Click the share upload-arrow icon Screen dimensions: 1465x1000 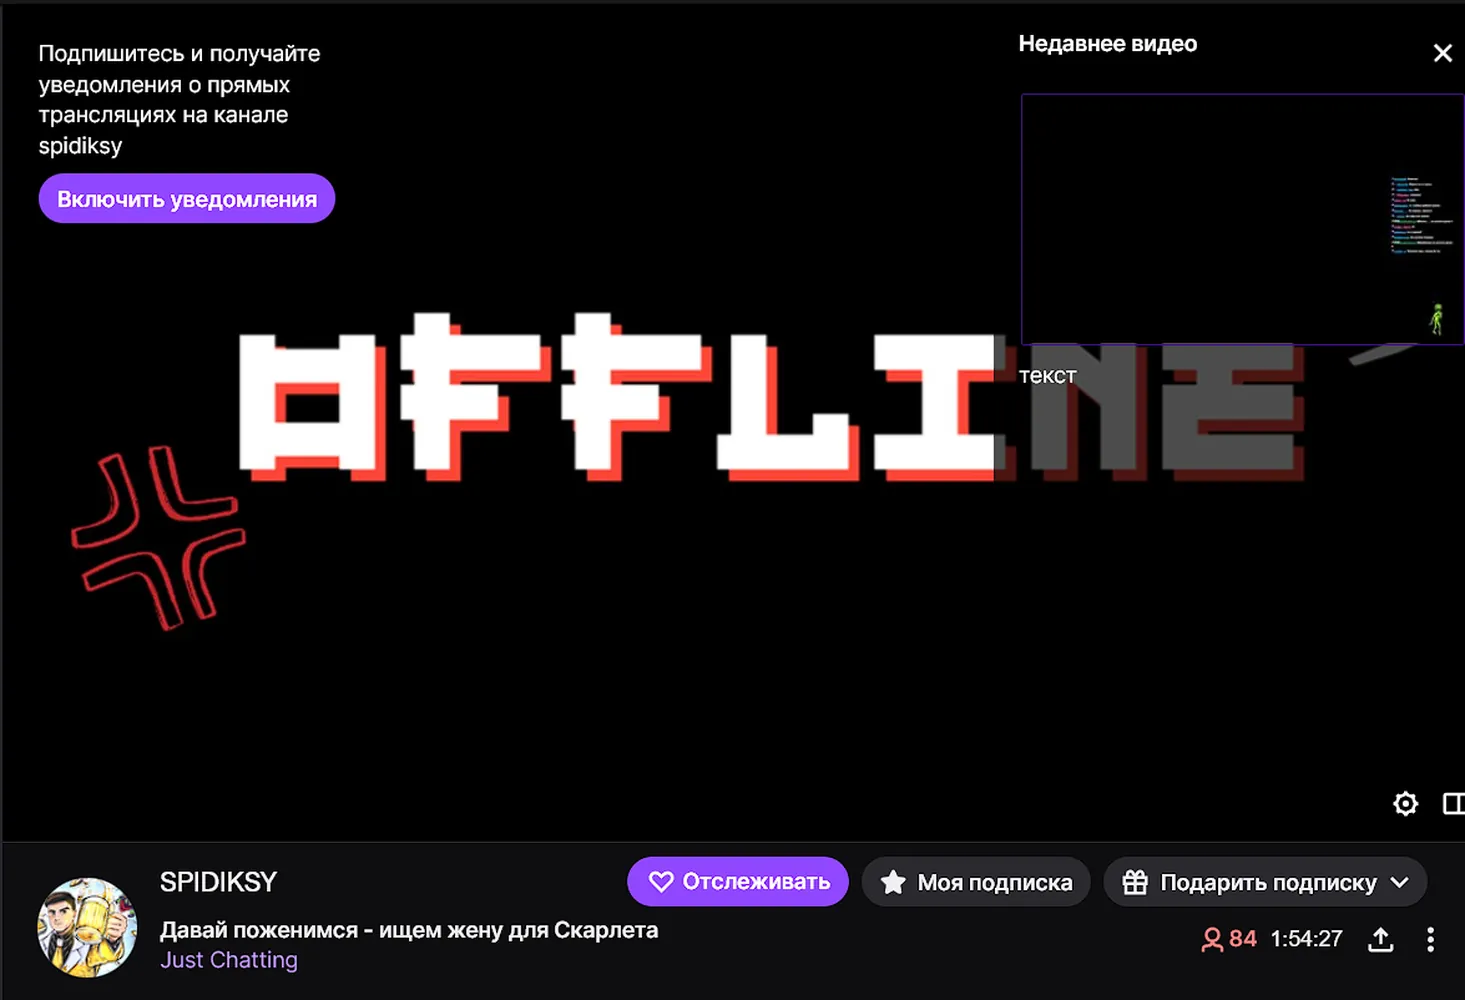tap(1381, 939)
